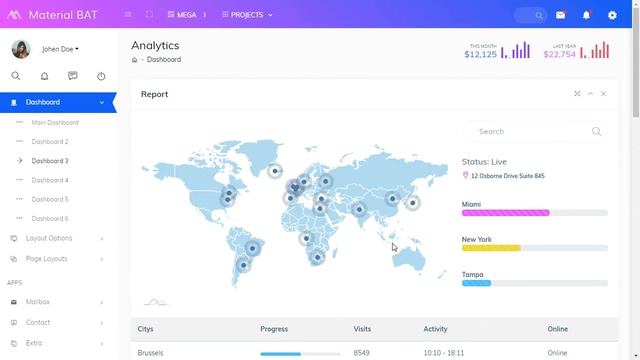This screenshot has height=360, width=640.
Task: Expand the Page Layouts arrow
Action: tap(102, 259)
